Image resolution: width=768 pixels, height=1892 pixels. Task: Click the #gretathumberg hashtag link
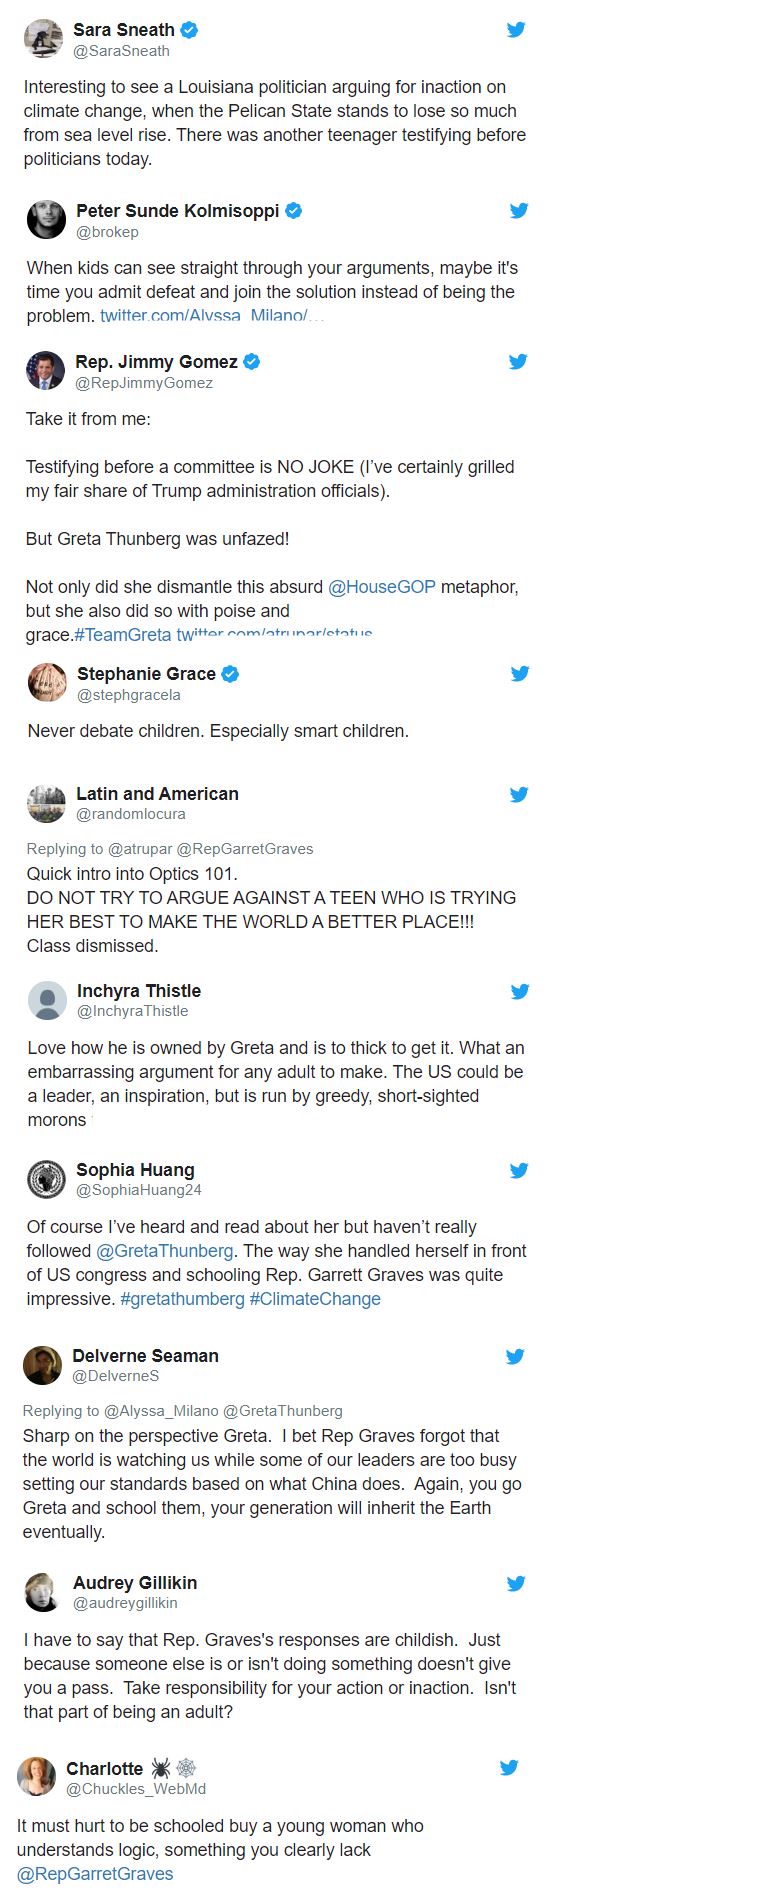(182, 1299)
